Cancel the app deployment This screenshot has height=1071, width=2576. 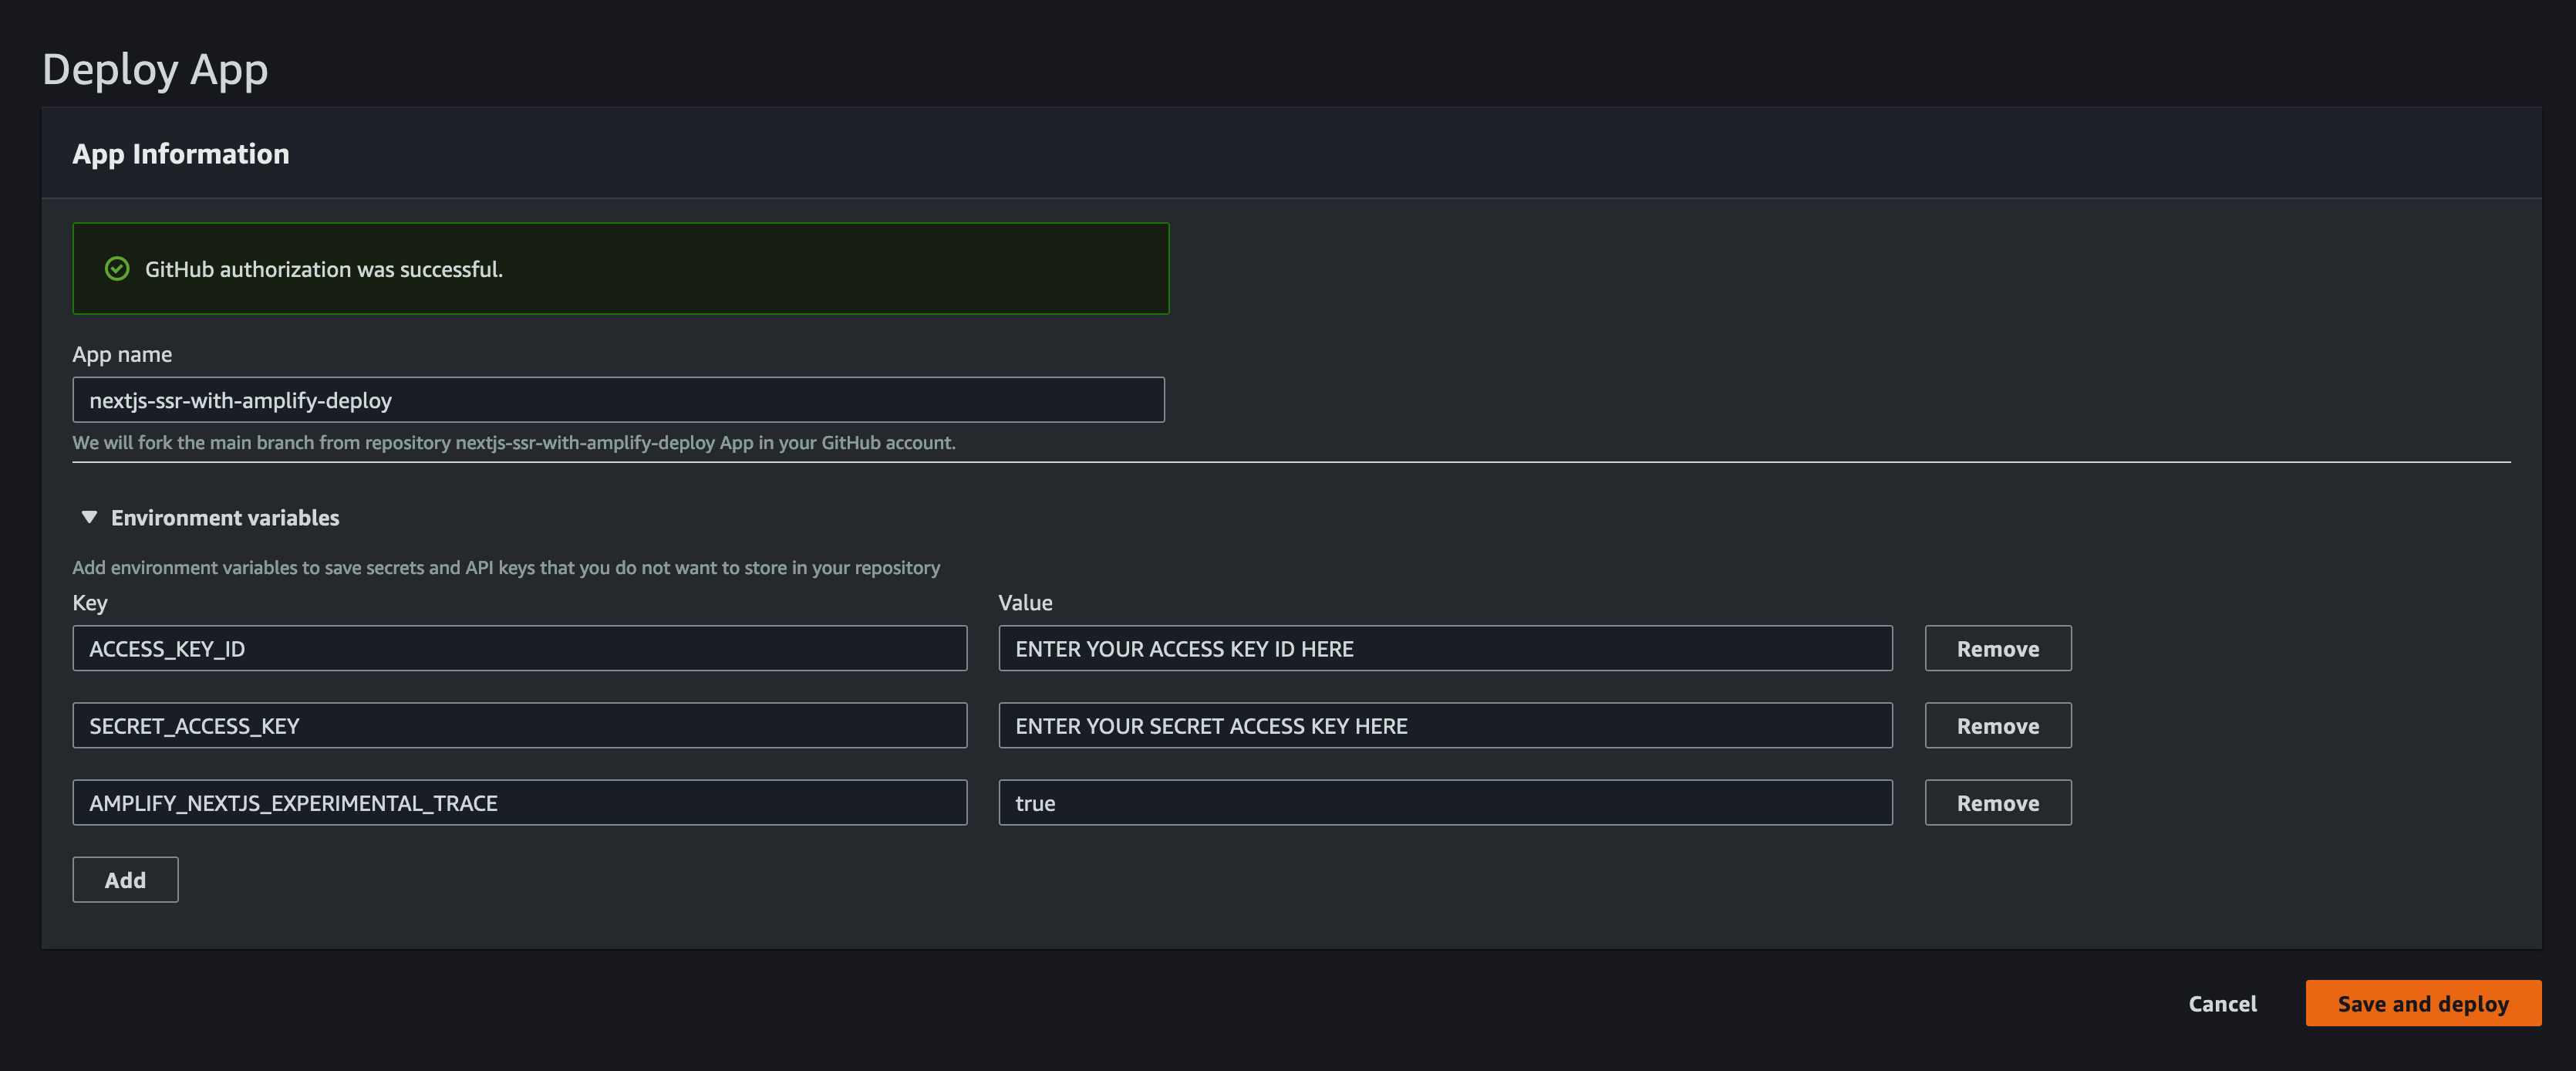tap(2222, 1004)
